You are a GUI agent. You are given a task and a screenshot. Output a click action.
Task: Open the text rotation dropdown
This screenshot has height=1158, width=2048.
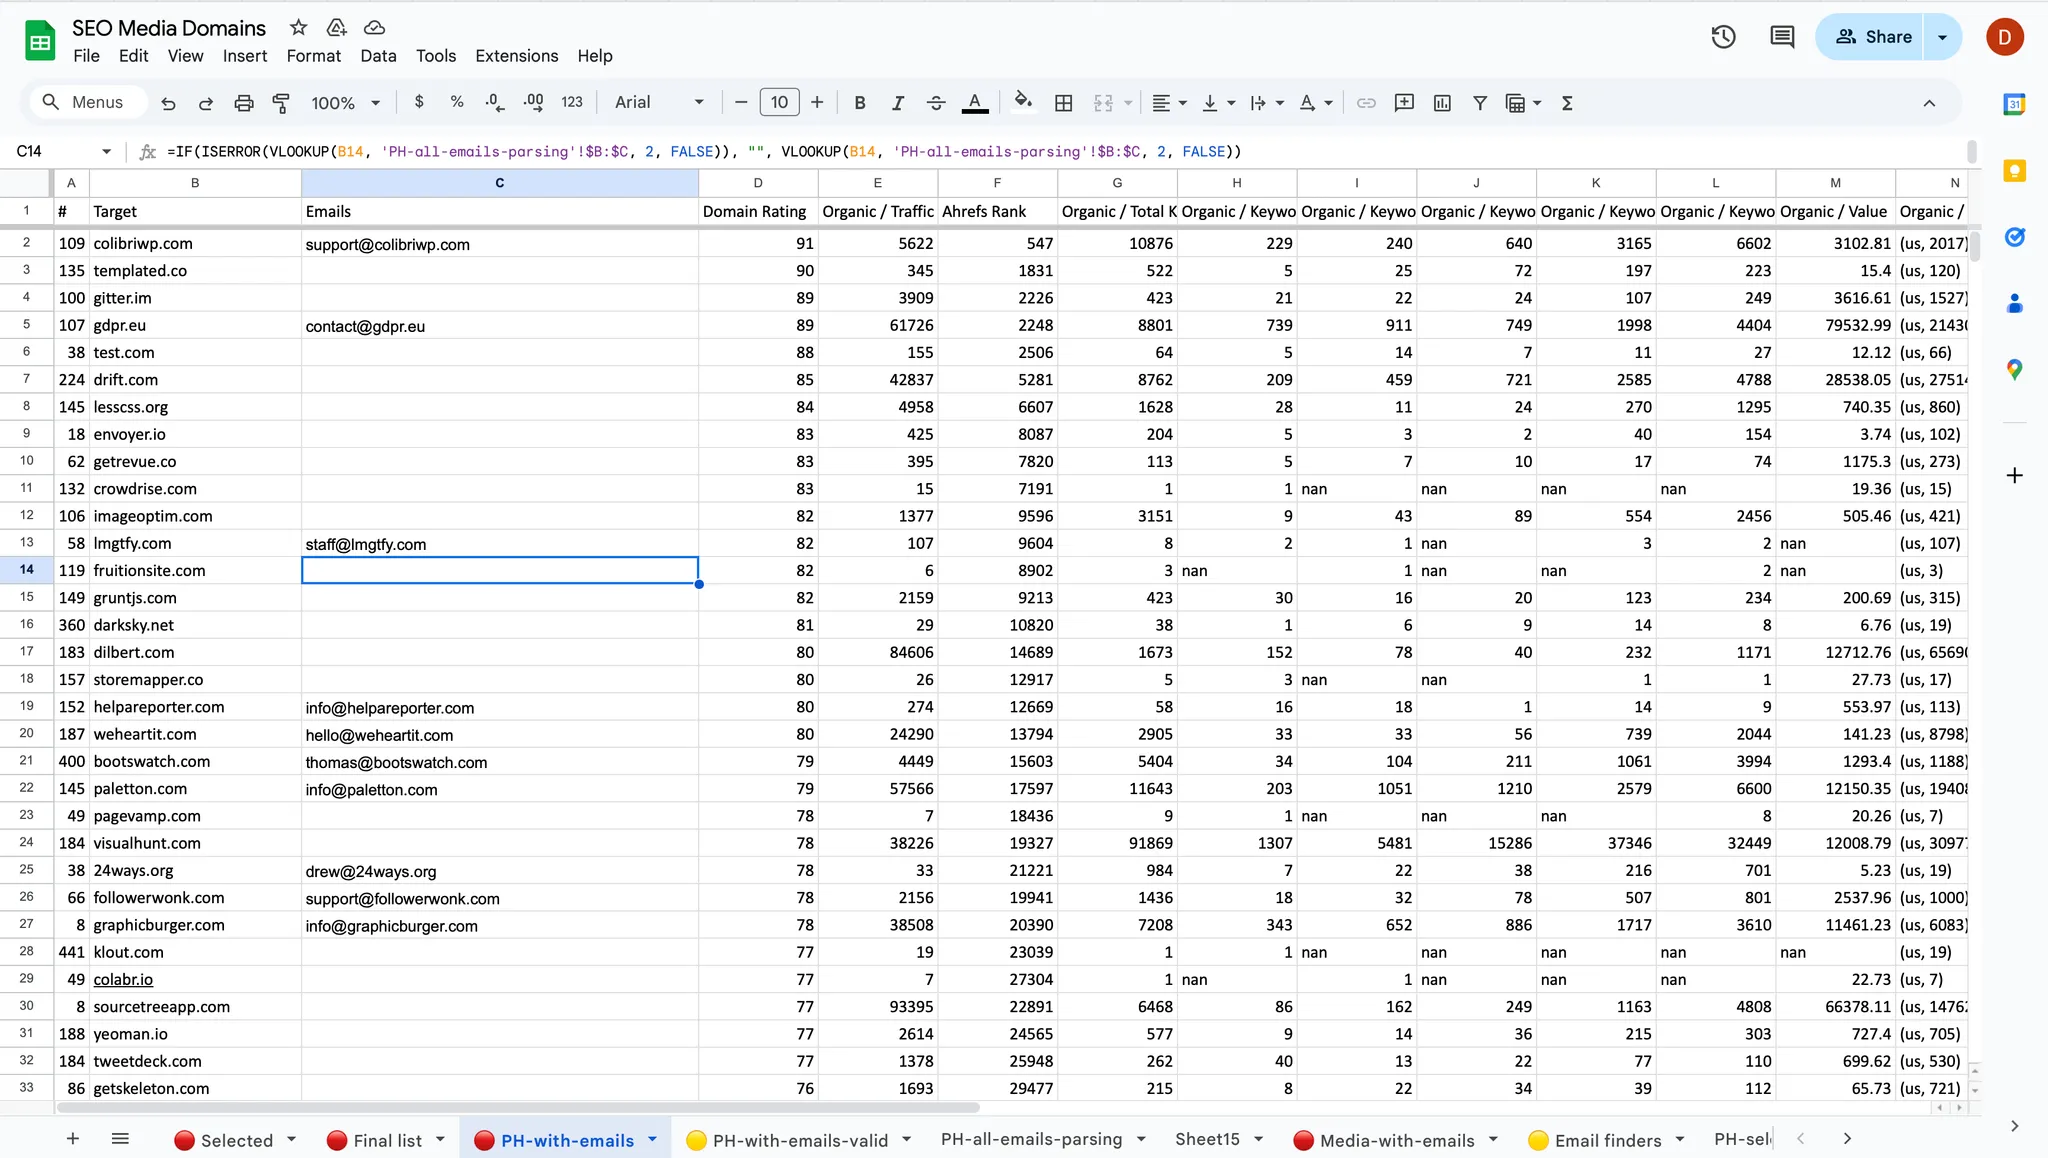[1315, 102]
